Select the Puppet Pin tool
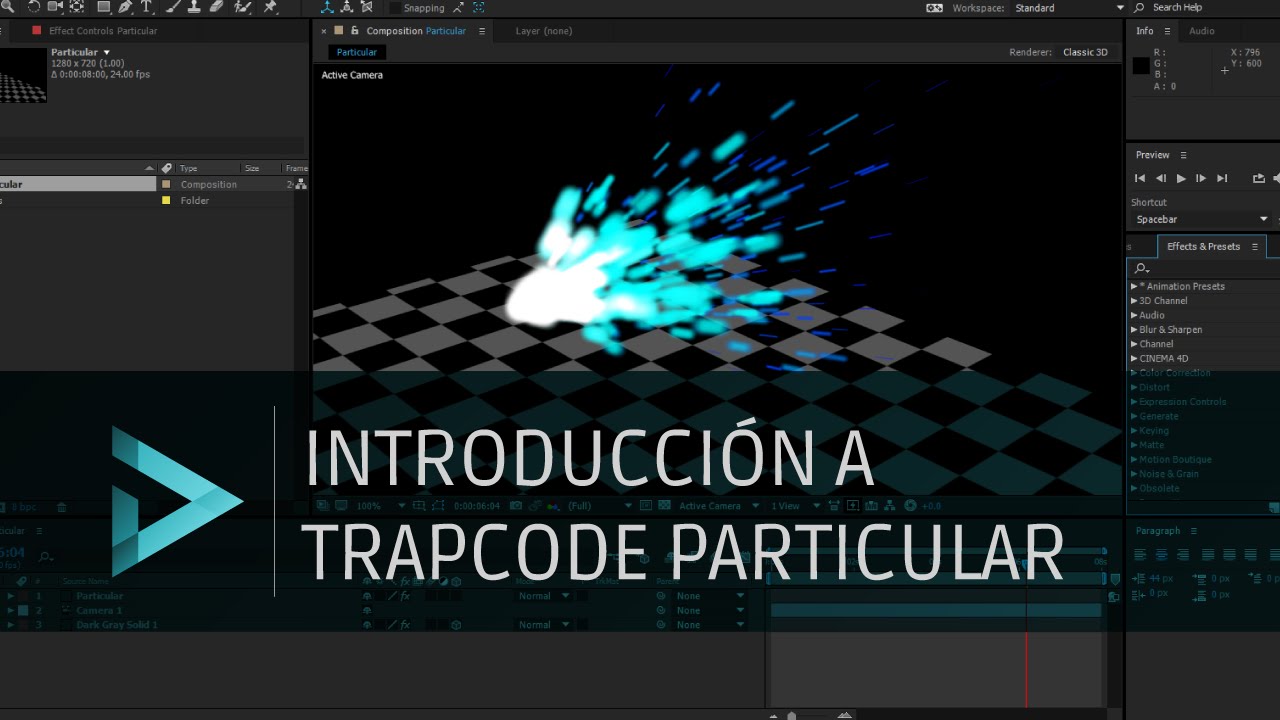 [270, 7]
